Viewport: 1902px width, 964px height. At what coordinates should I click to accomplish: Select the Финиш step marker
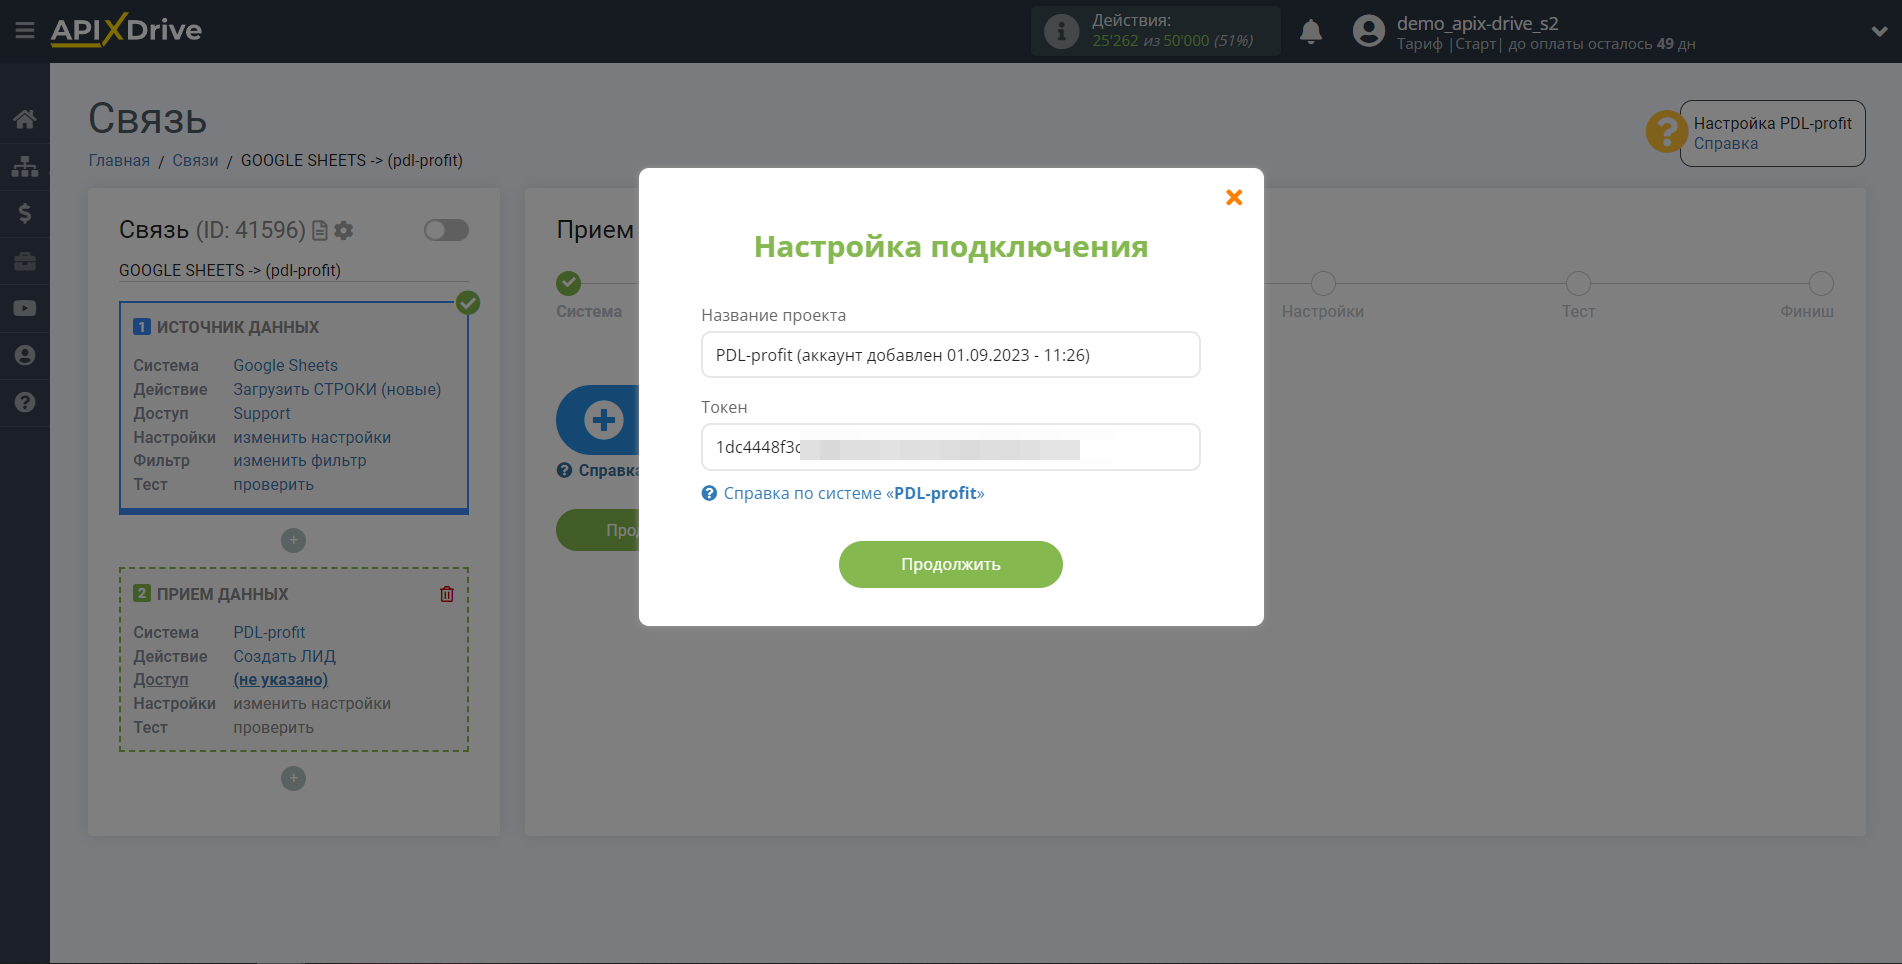click(1821, 283)
